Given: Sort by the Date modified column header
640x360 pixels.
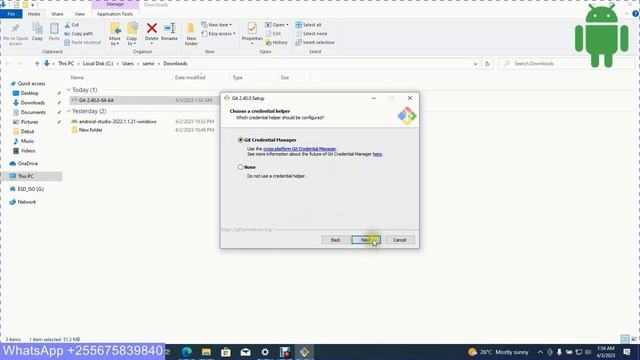Looking at the screenshot, I should [190, 78].
